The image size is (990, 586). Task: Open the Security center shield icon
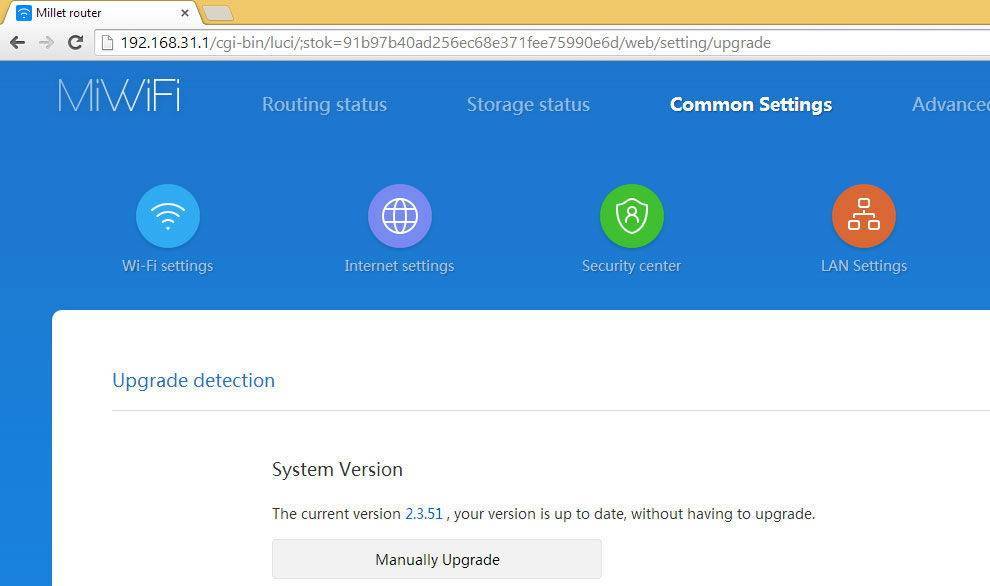click(x=632, y=216)
